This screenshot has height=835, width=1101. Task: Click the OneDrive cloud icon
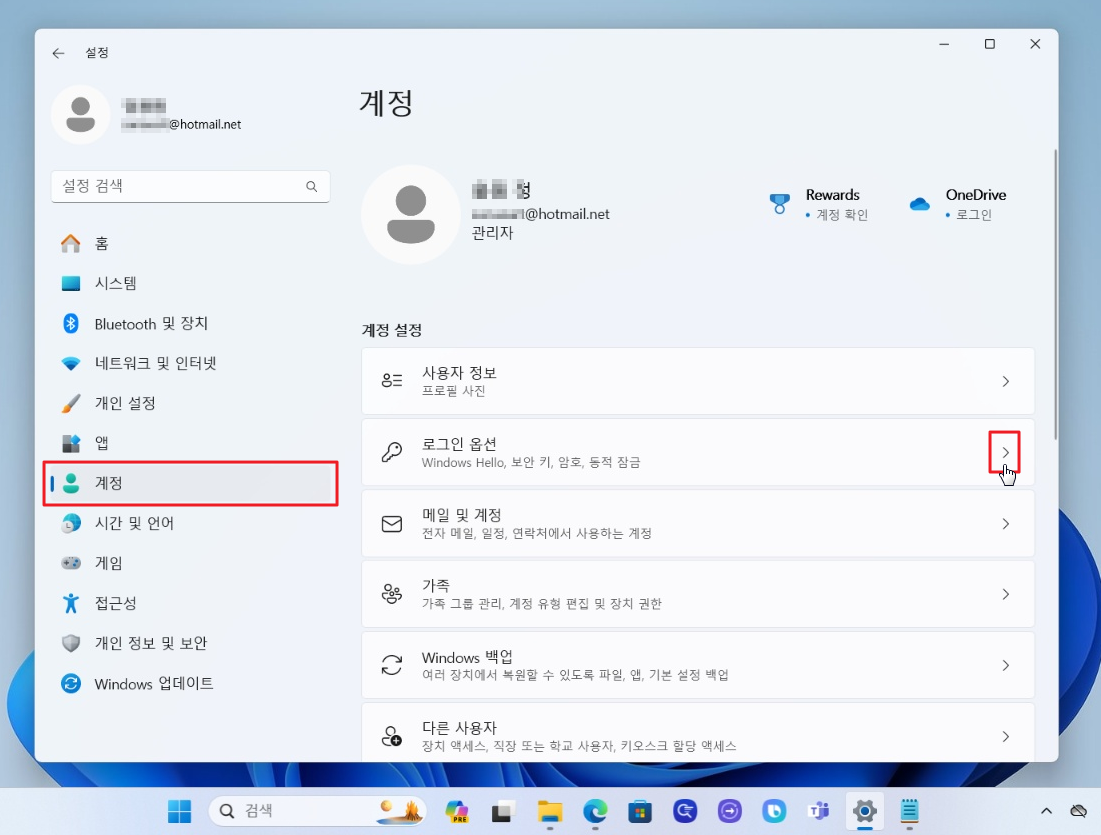919,203
